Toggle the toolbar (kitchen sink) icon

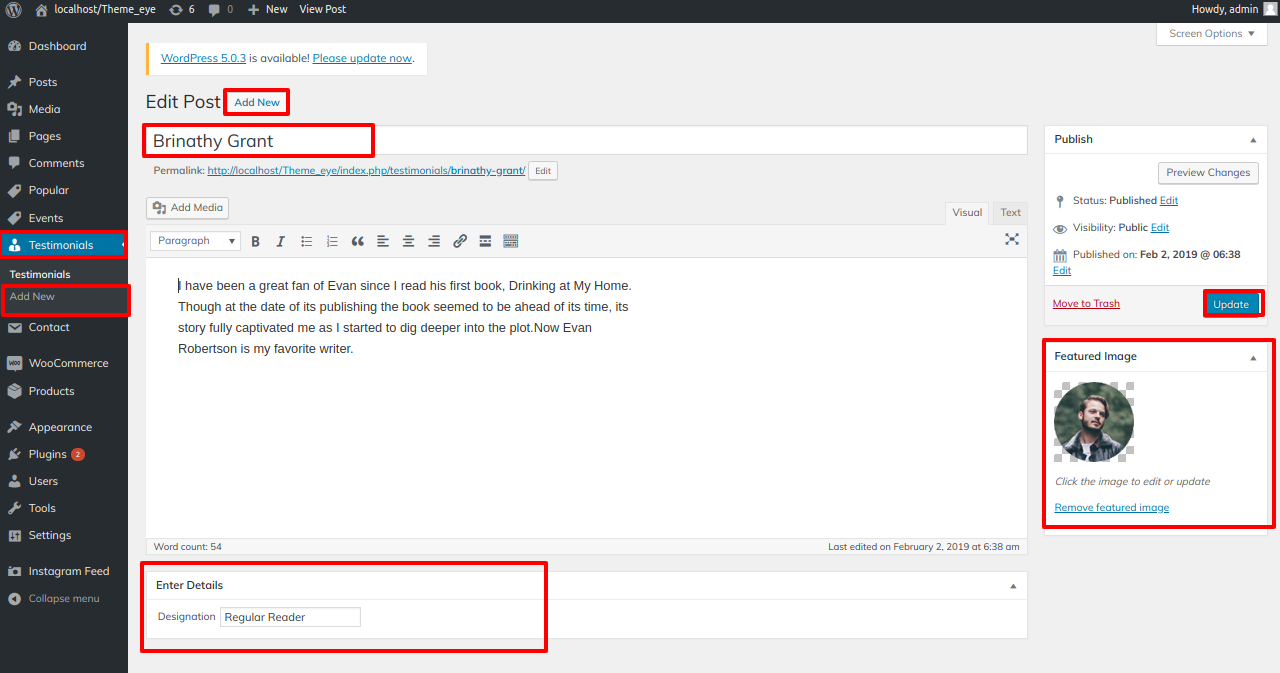click(511, 241)
